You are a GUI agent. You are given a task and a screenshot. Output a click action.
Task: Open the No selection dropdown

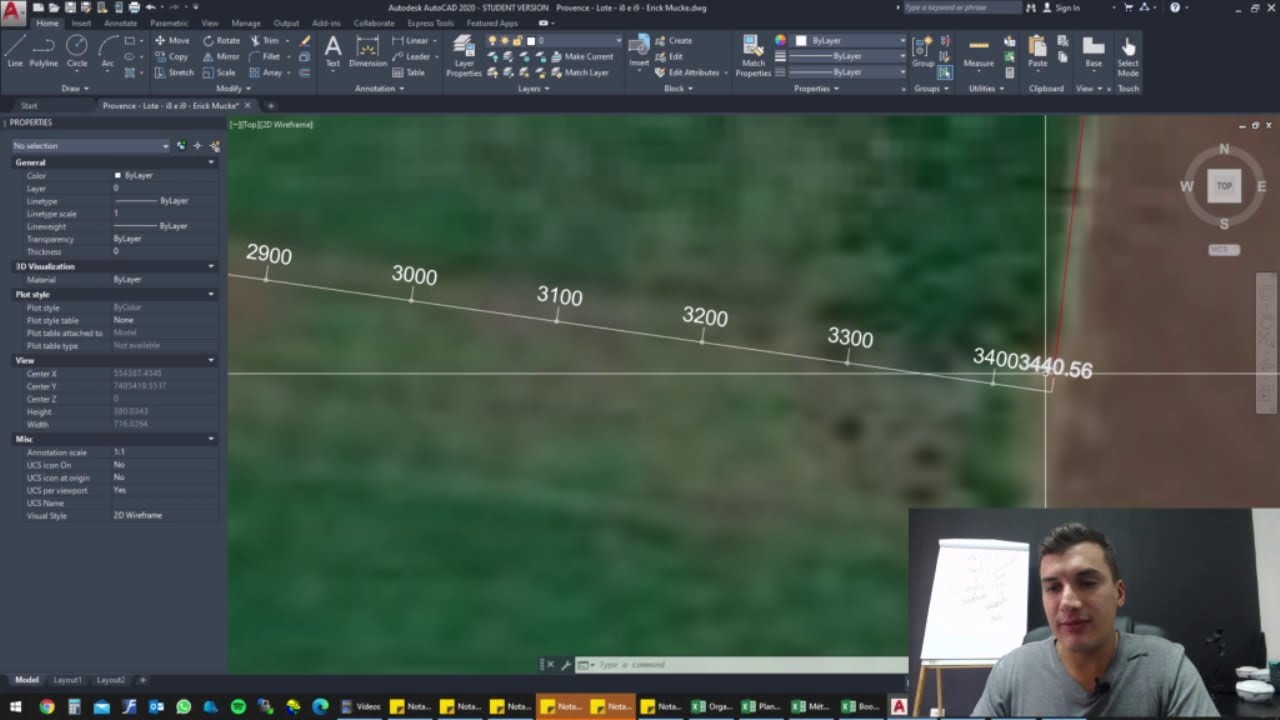pyautogui.click(x=91, y=146)
